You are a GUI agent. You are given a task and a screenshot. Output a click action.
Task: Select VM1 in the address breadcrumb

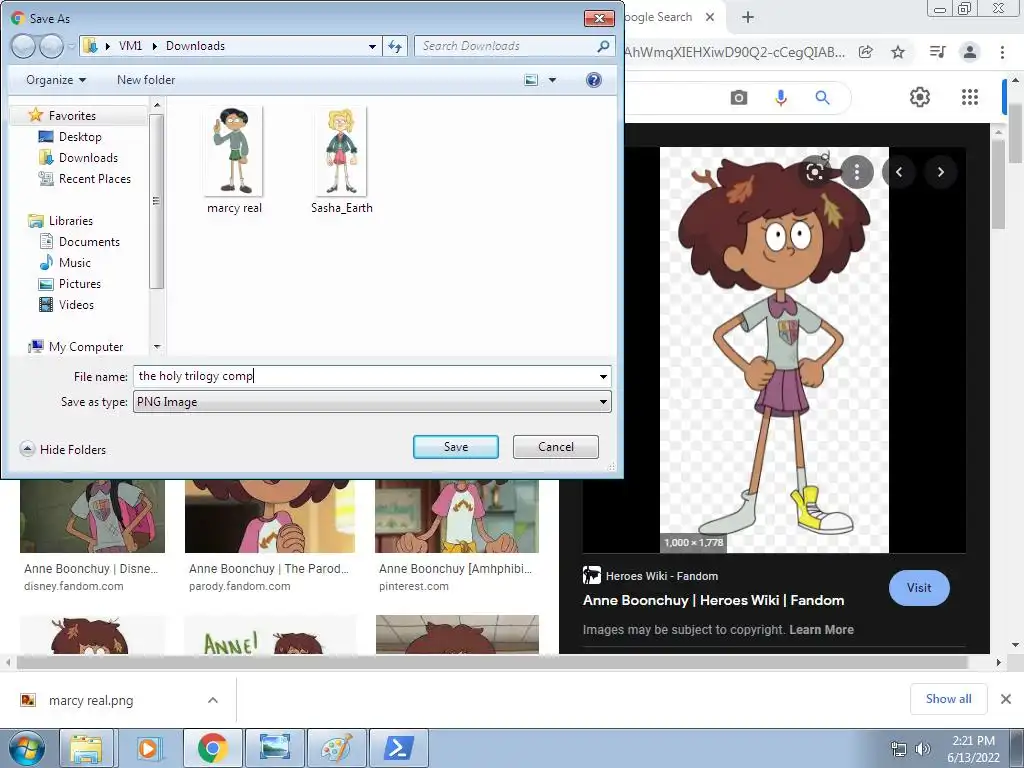point(130,46)
